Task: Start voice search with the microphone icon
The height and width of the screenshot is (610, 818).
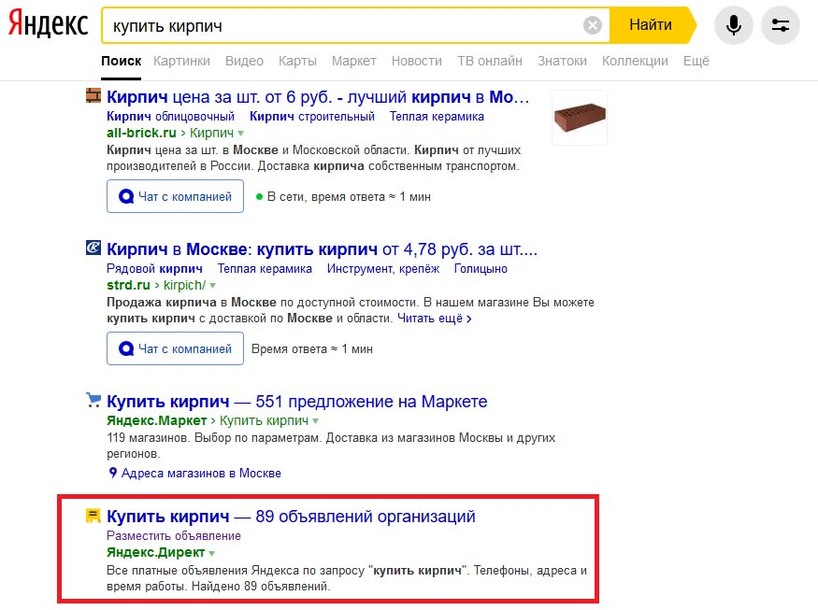Action: tap(733, 25)
